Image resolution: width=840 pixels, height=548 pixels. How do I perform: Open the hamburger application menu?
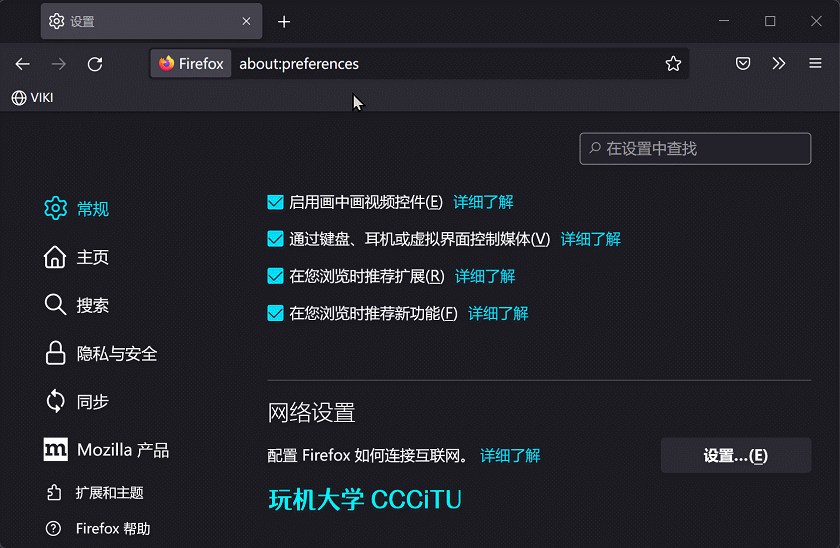[x=815, y=64]
